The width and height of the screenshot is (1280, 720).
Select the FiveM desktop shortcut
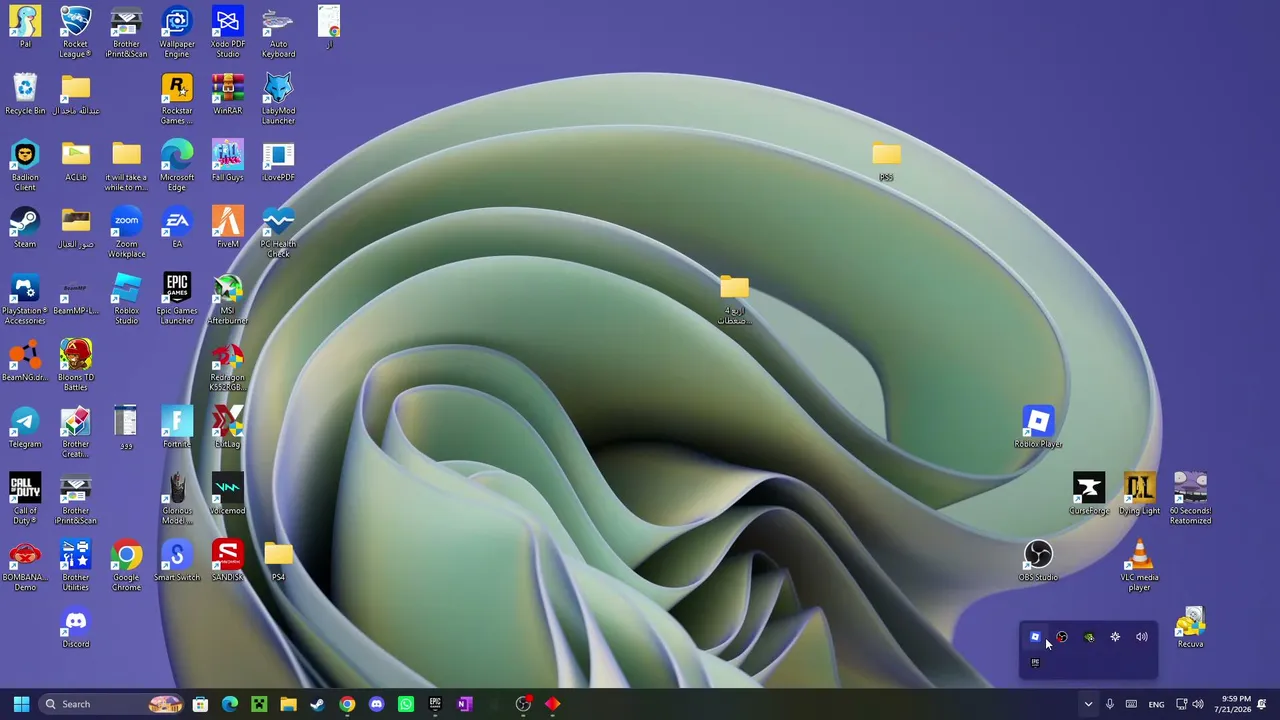(227, 228)
